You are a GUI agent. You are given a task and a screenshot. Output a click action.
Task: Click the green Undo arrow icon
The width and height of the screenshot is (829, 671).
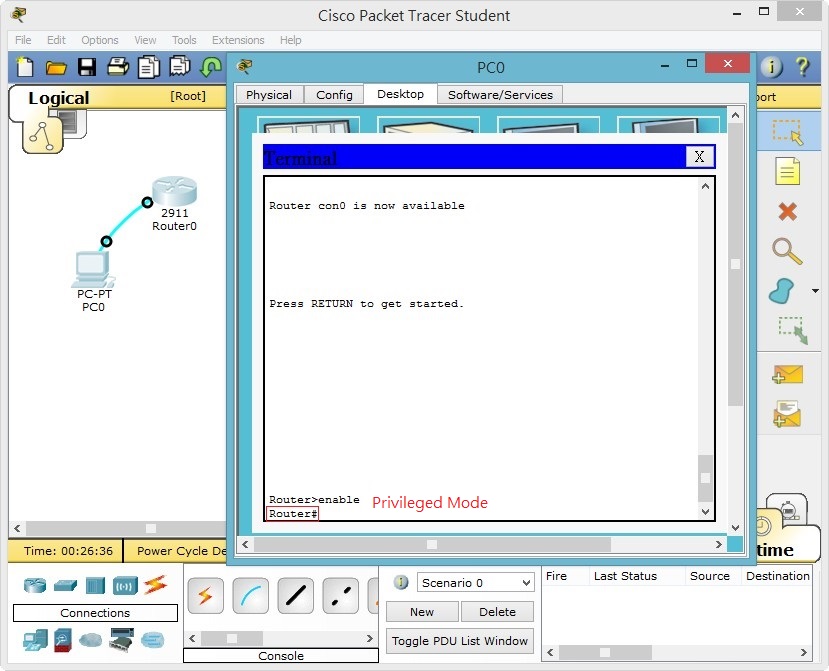211,67
